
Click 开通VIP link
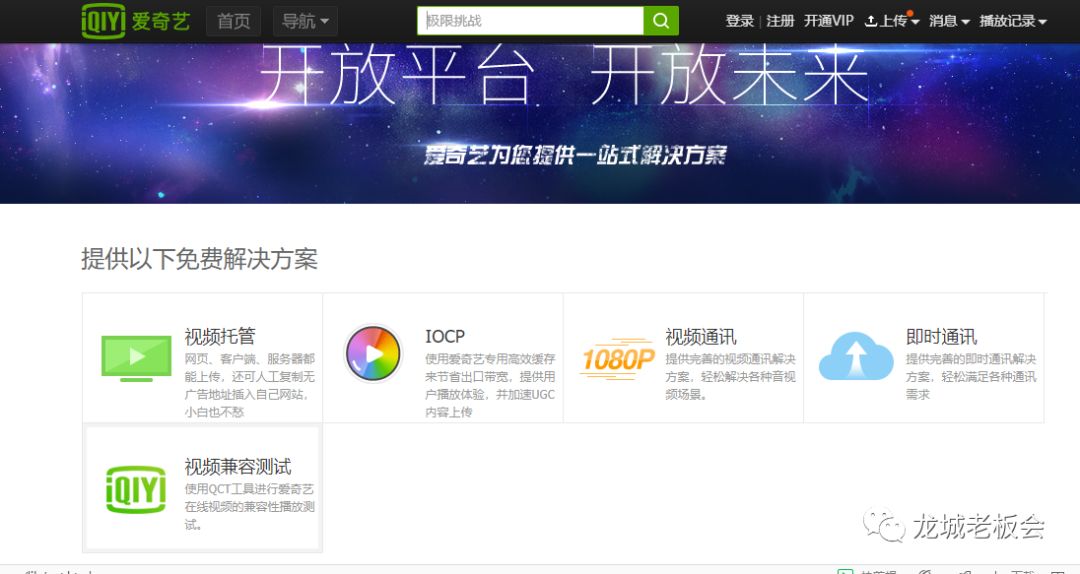point(829,21)
